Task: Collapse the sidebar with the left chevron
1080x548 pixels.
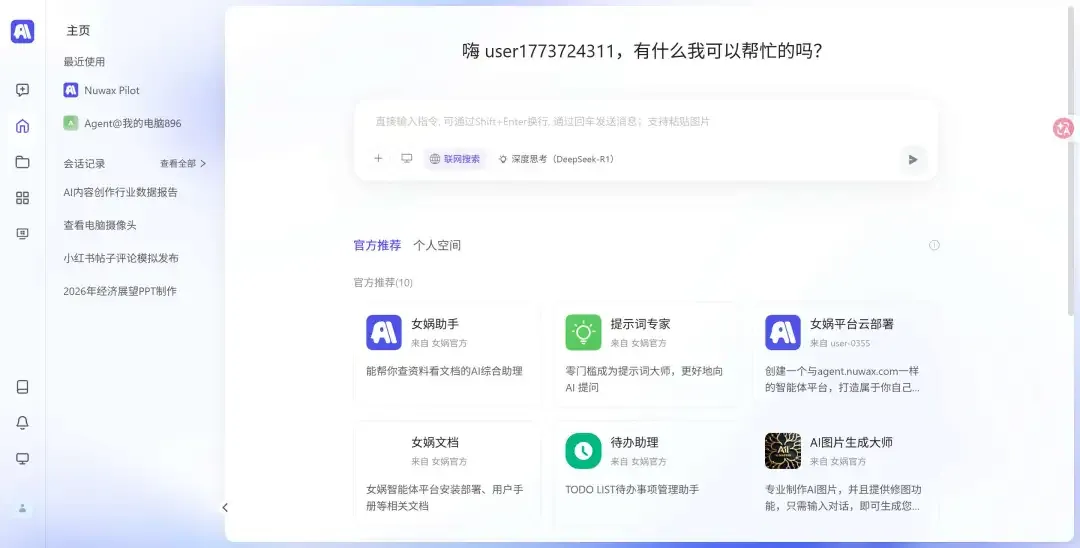Action: click(x=225, y=508)
